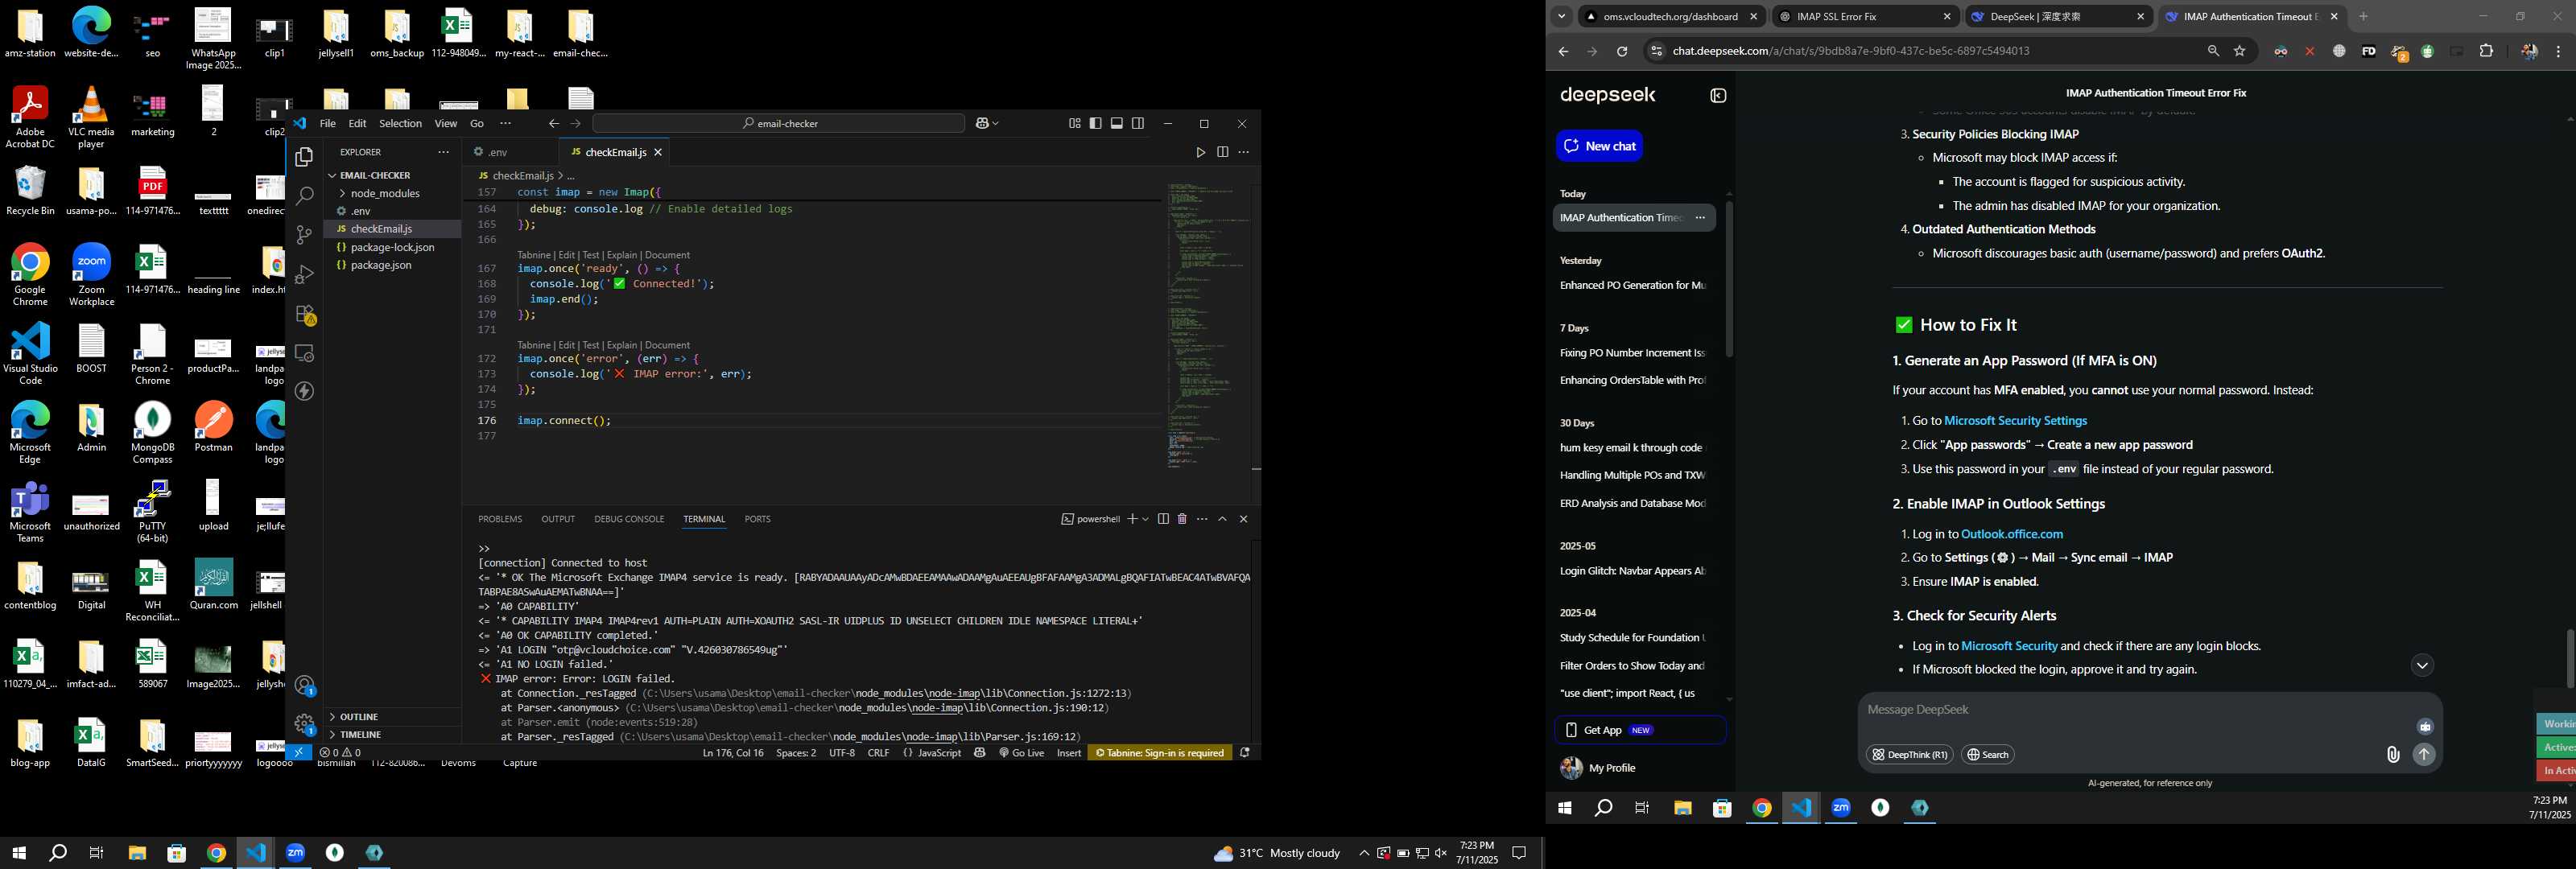Collapse the DeepSeek sidebar
This screenshot has height=869, width=2576.
[x=1718, y=96]
